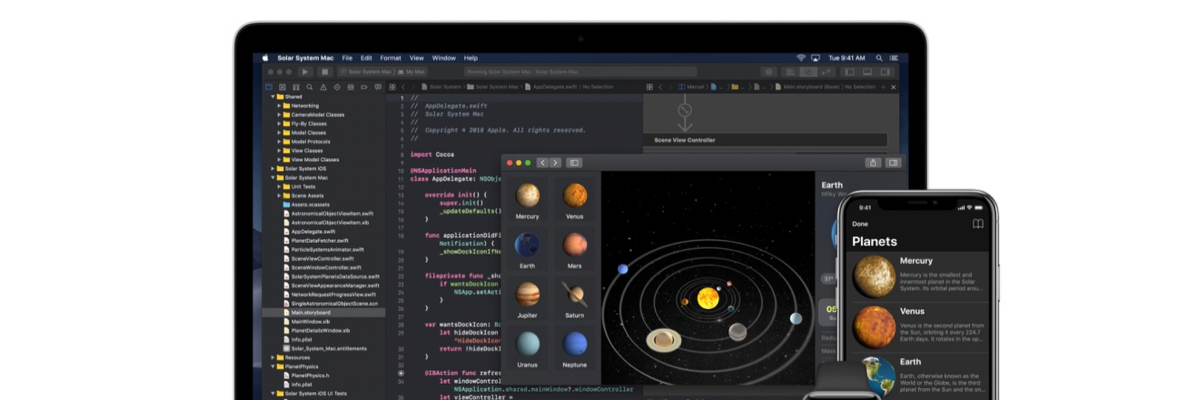This screenshot has width=1200, height=400.
Task: Click the breakpoint marker beside IBAction line
Action: tap(402, 372)
